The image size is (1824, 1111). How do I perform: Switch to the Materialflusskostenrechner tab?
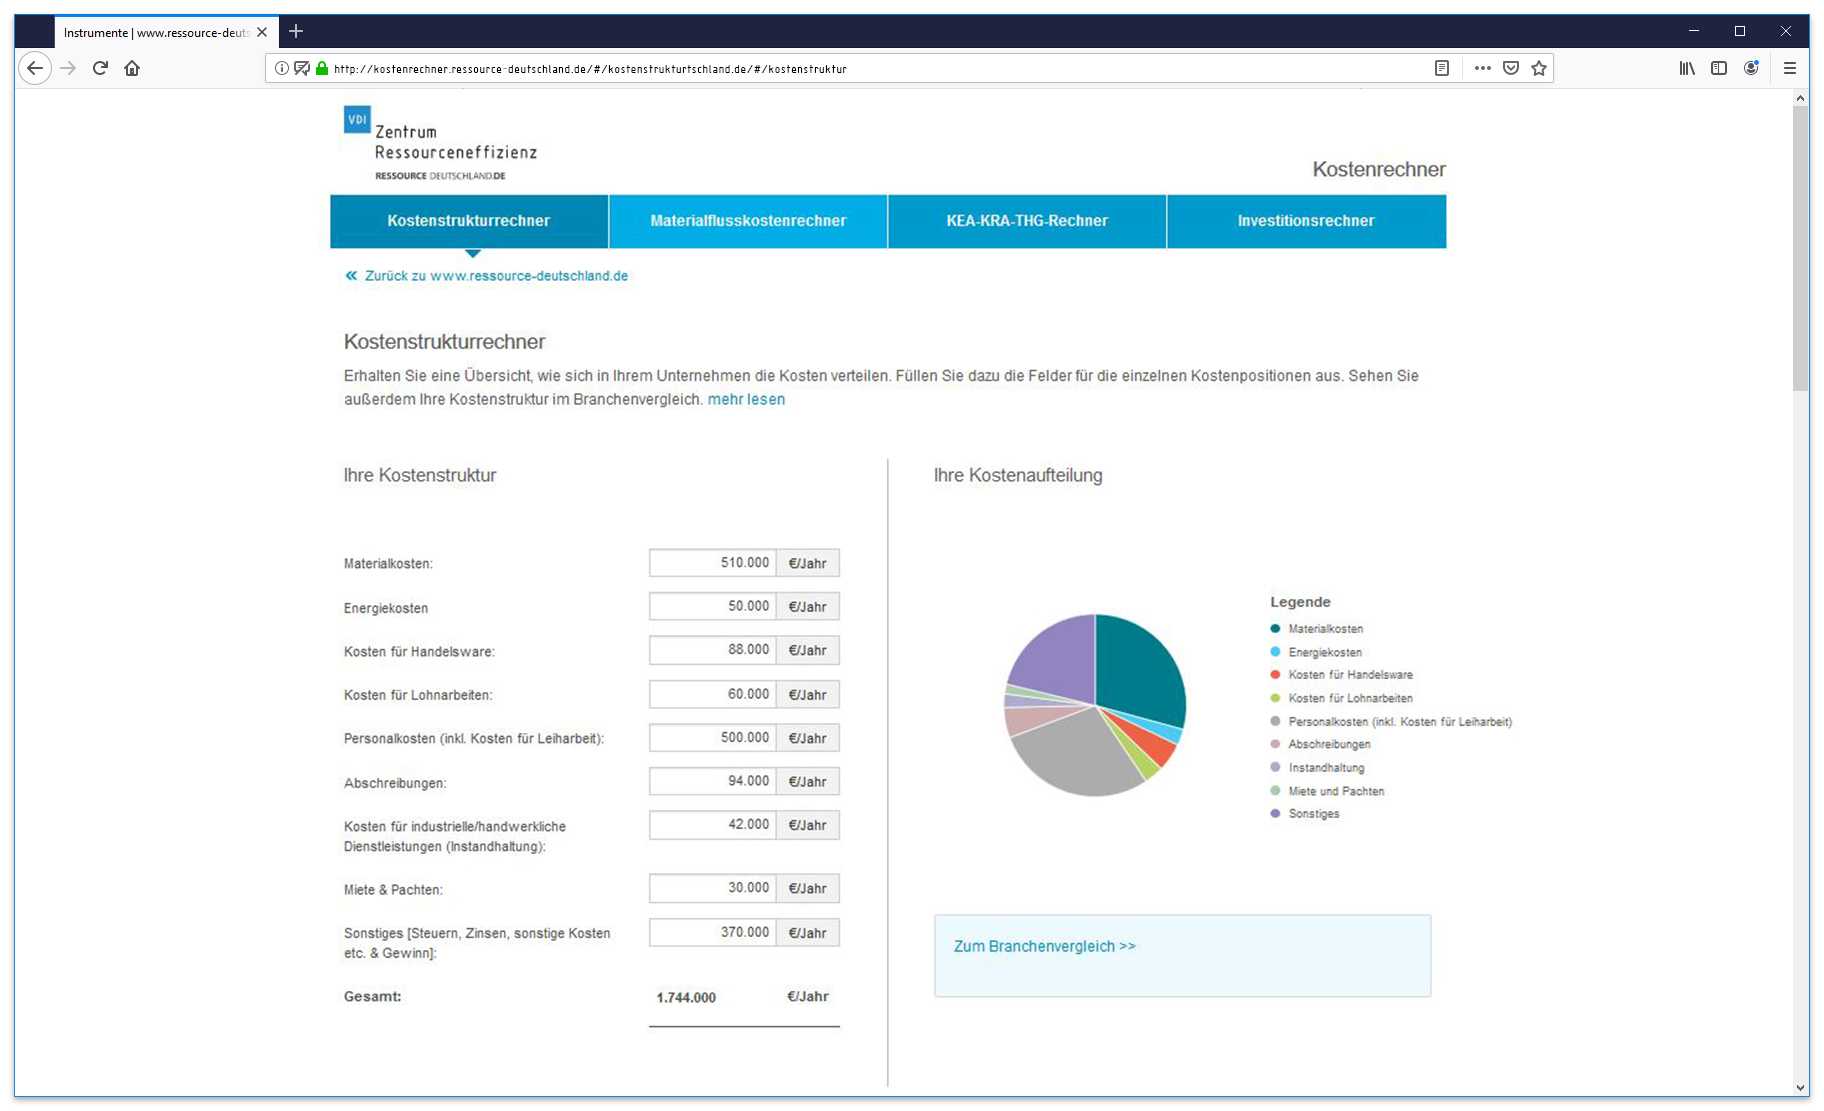(748, 221)
